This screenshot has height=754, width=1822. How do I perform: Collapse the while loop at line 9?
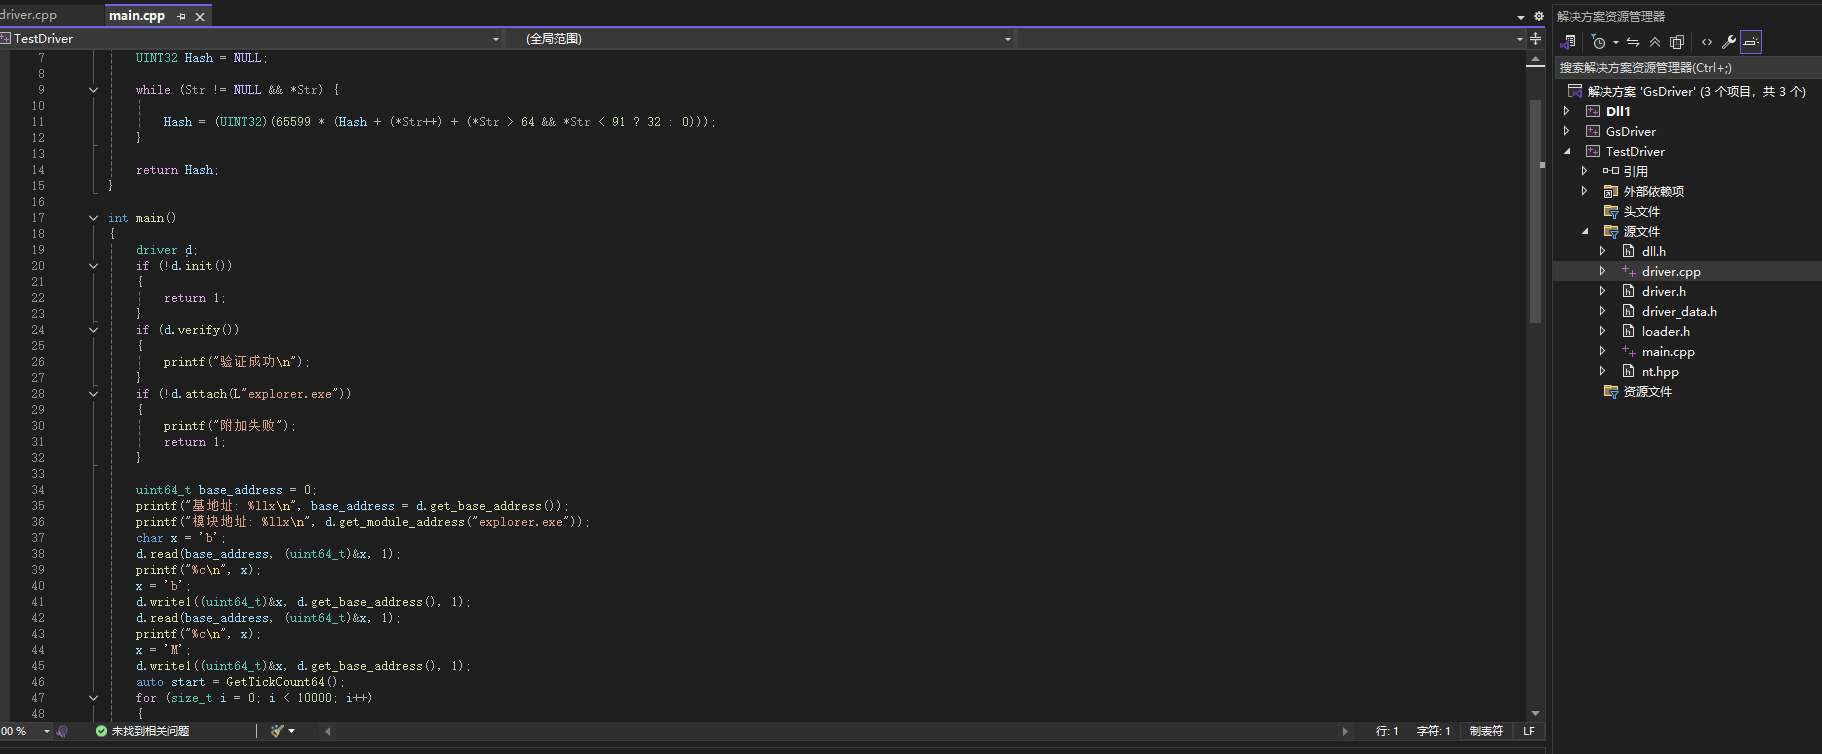(x=93, y=90)
